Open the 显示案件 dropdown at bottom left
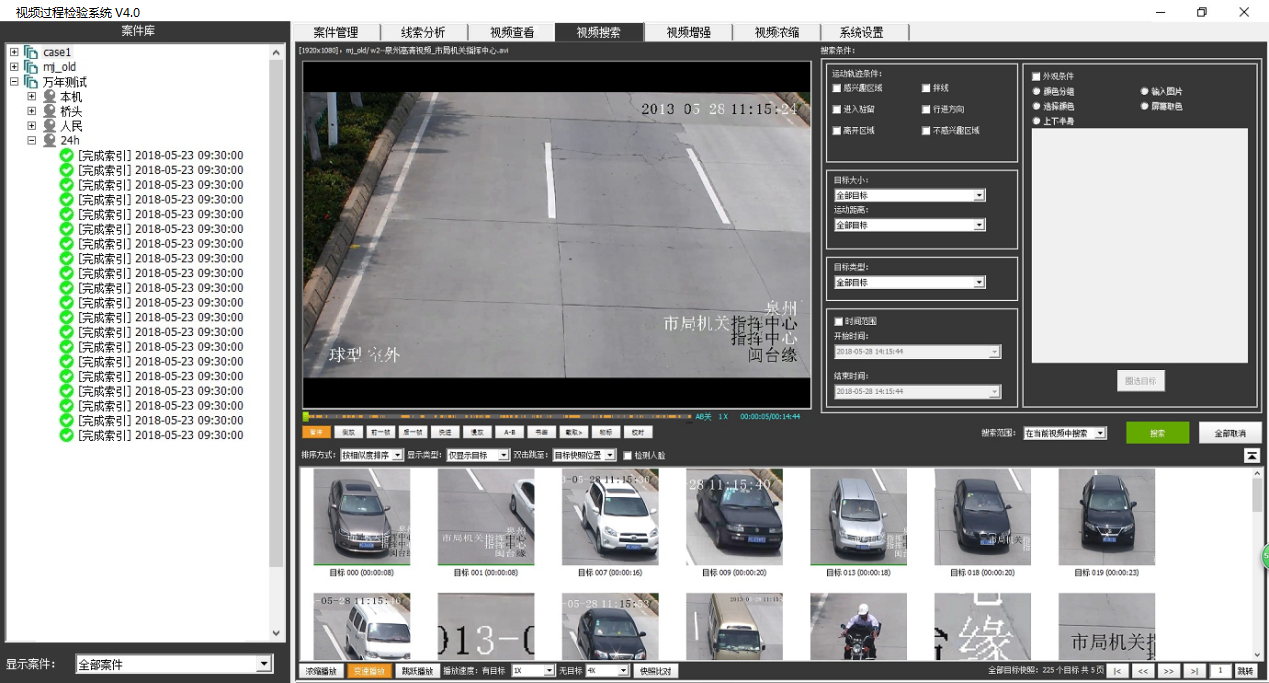This screenshot has width=1269, height=683. (264, 664)
